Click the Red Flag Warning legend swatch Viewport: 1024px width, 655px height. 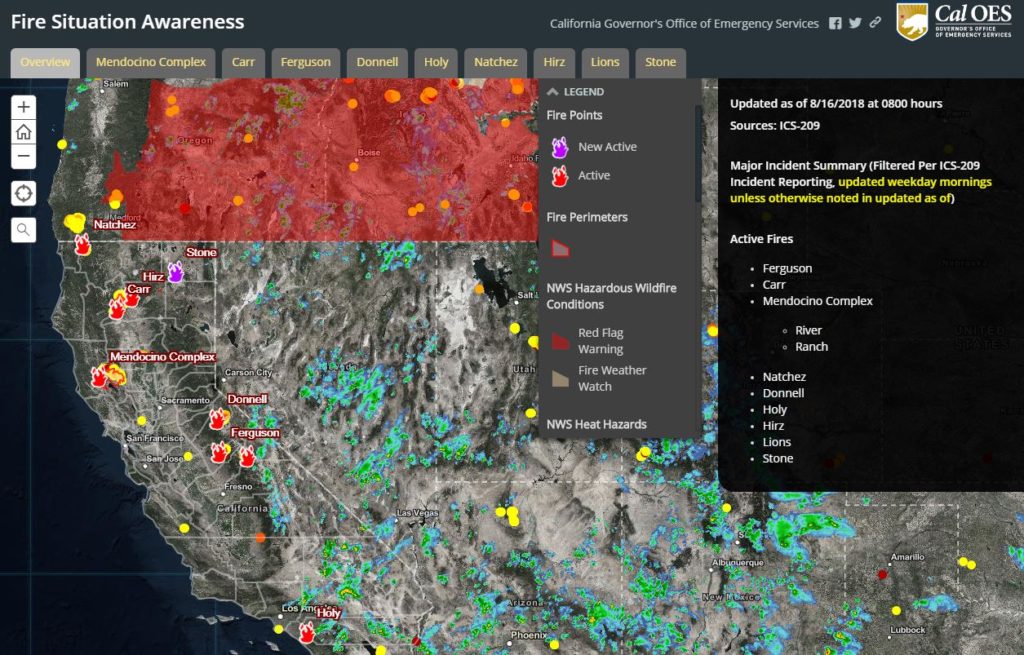tap(560, 341)
